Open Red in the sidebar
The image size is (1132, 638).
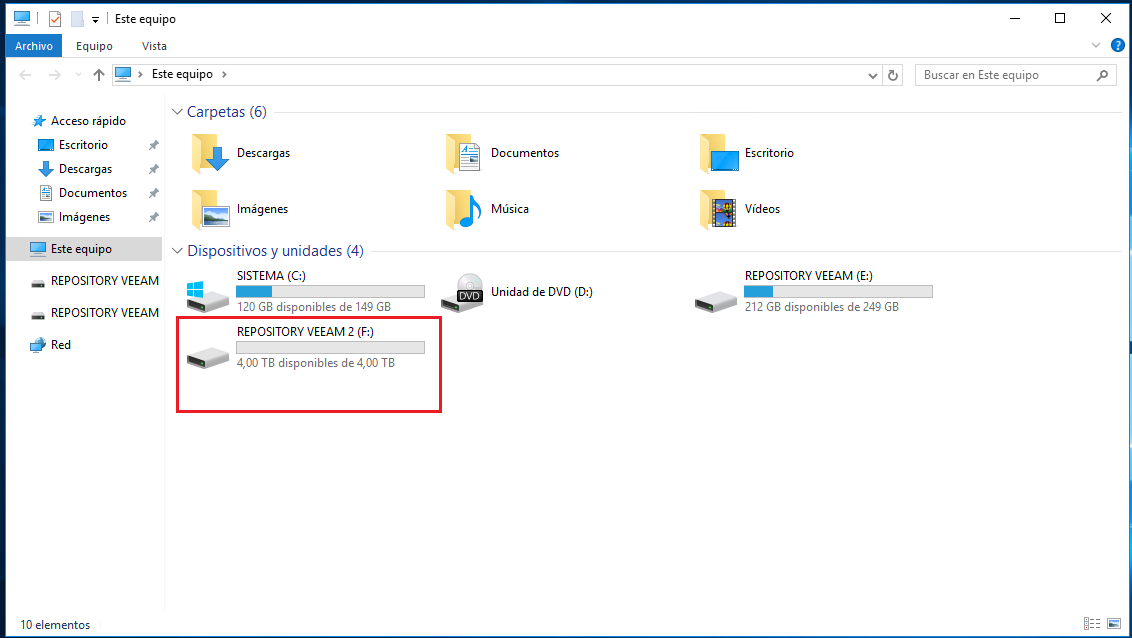pyautogui.click(x=58, y=344)
